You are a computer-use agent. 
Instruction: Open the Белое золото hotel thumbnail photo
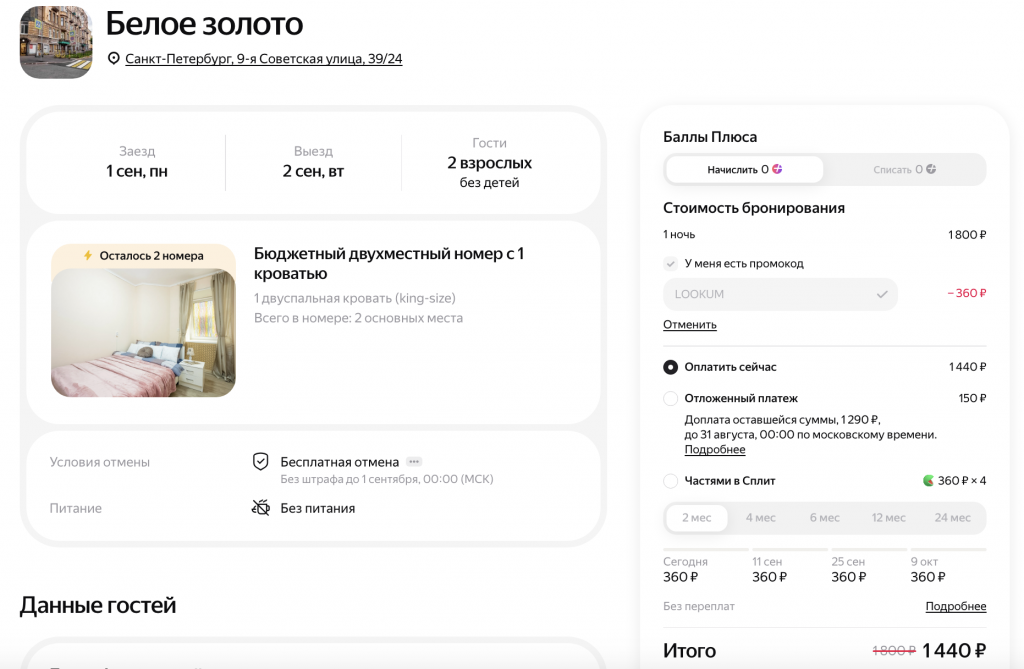[56, 42]
